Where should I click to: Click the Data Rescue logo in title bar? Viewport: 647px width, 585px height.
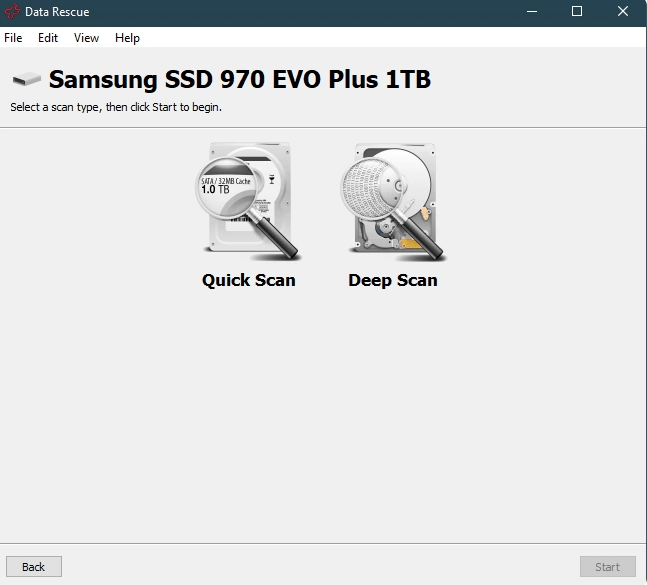coord(12,12)
